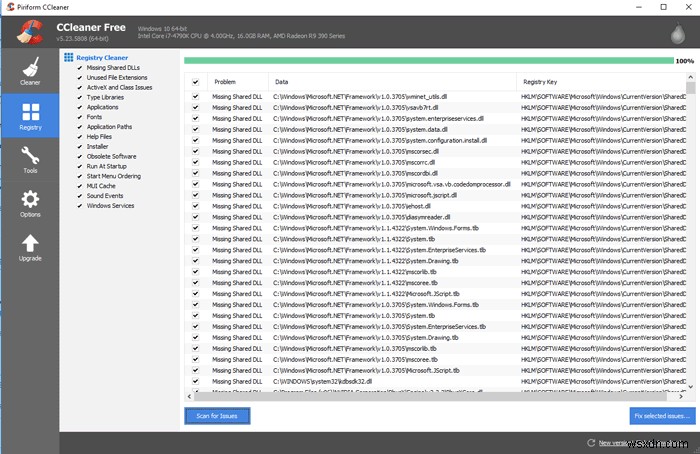This screenshot has width=700, height=454.
Task: Toggle the select-all checkbox in table header
Action: point(196,82)
